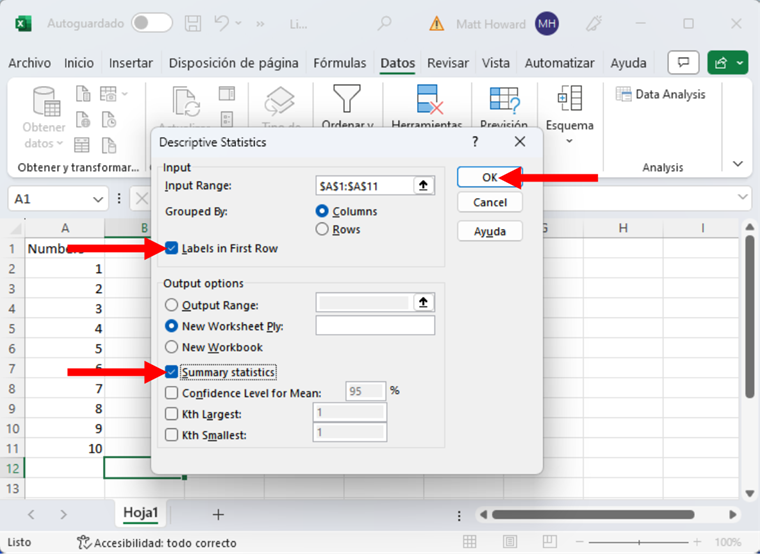This screenshot has width=760, height=554.
Task: Switch to the Insertar tab
Action: point(131,63)
